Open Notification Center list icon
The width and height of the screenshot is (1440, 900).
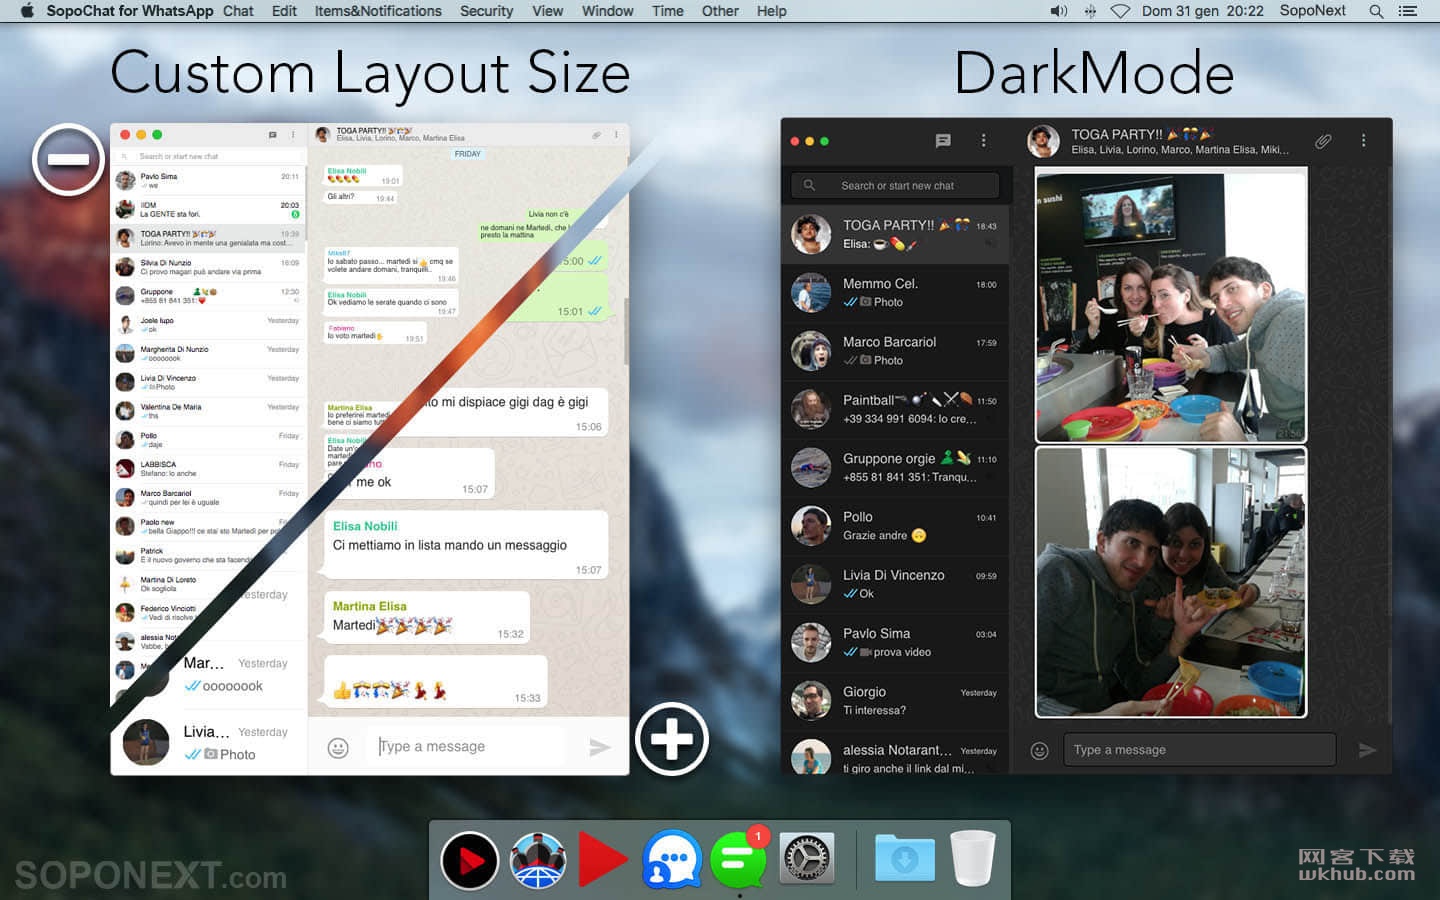click(x=1408, y=11)
